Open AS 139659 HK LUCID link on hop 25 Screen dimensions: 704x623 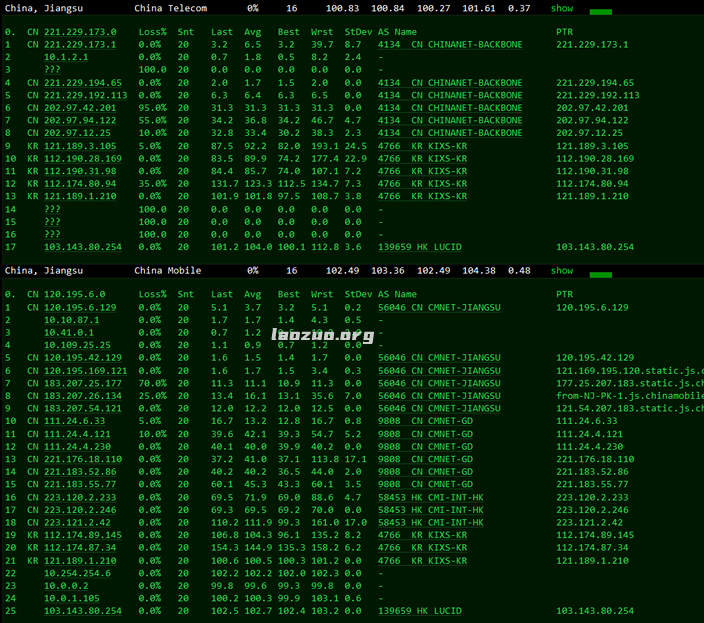point(420,610)
